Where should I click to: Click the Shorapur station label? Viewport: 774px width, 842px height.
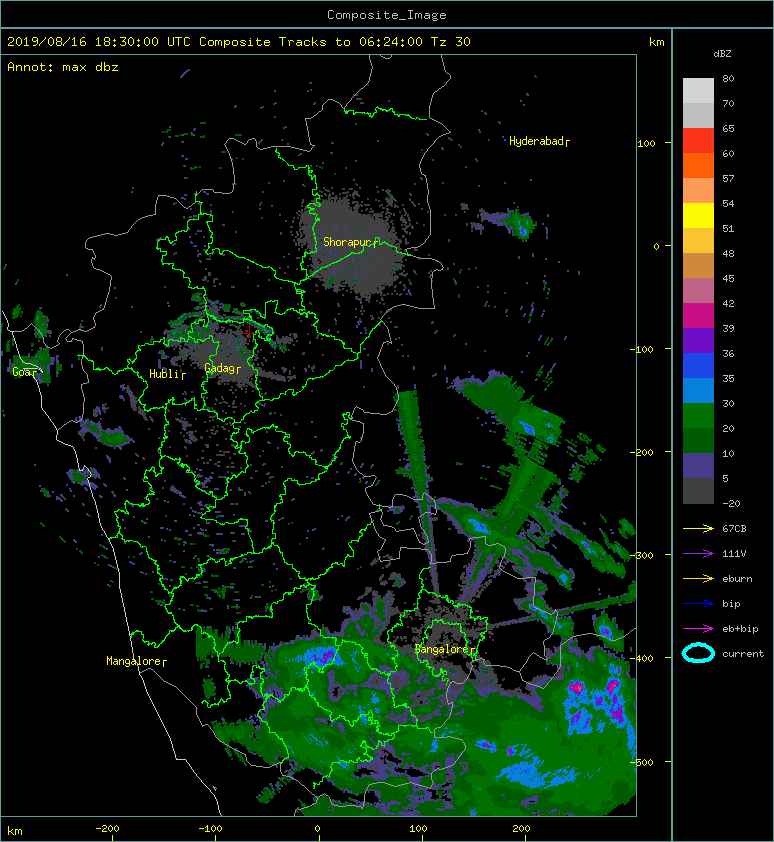(351, 242)
